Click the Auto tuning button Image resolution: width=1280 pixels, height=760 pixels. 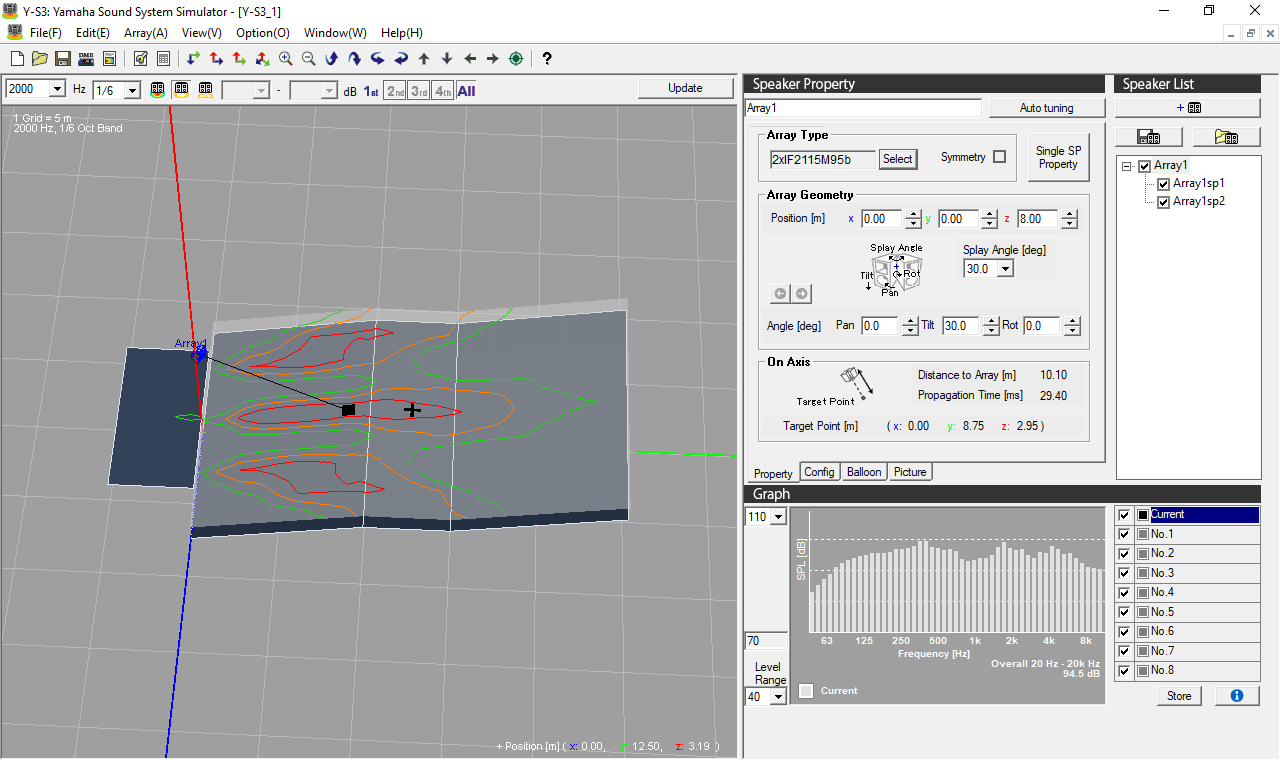1046,108
